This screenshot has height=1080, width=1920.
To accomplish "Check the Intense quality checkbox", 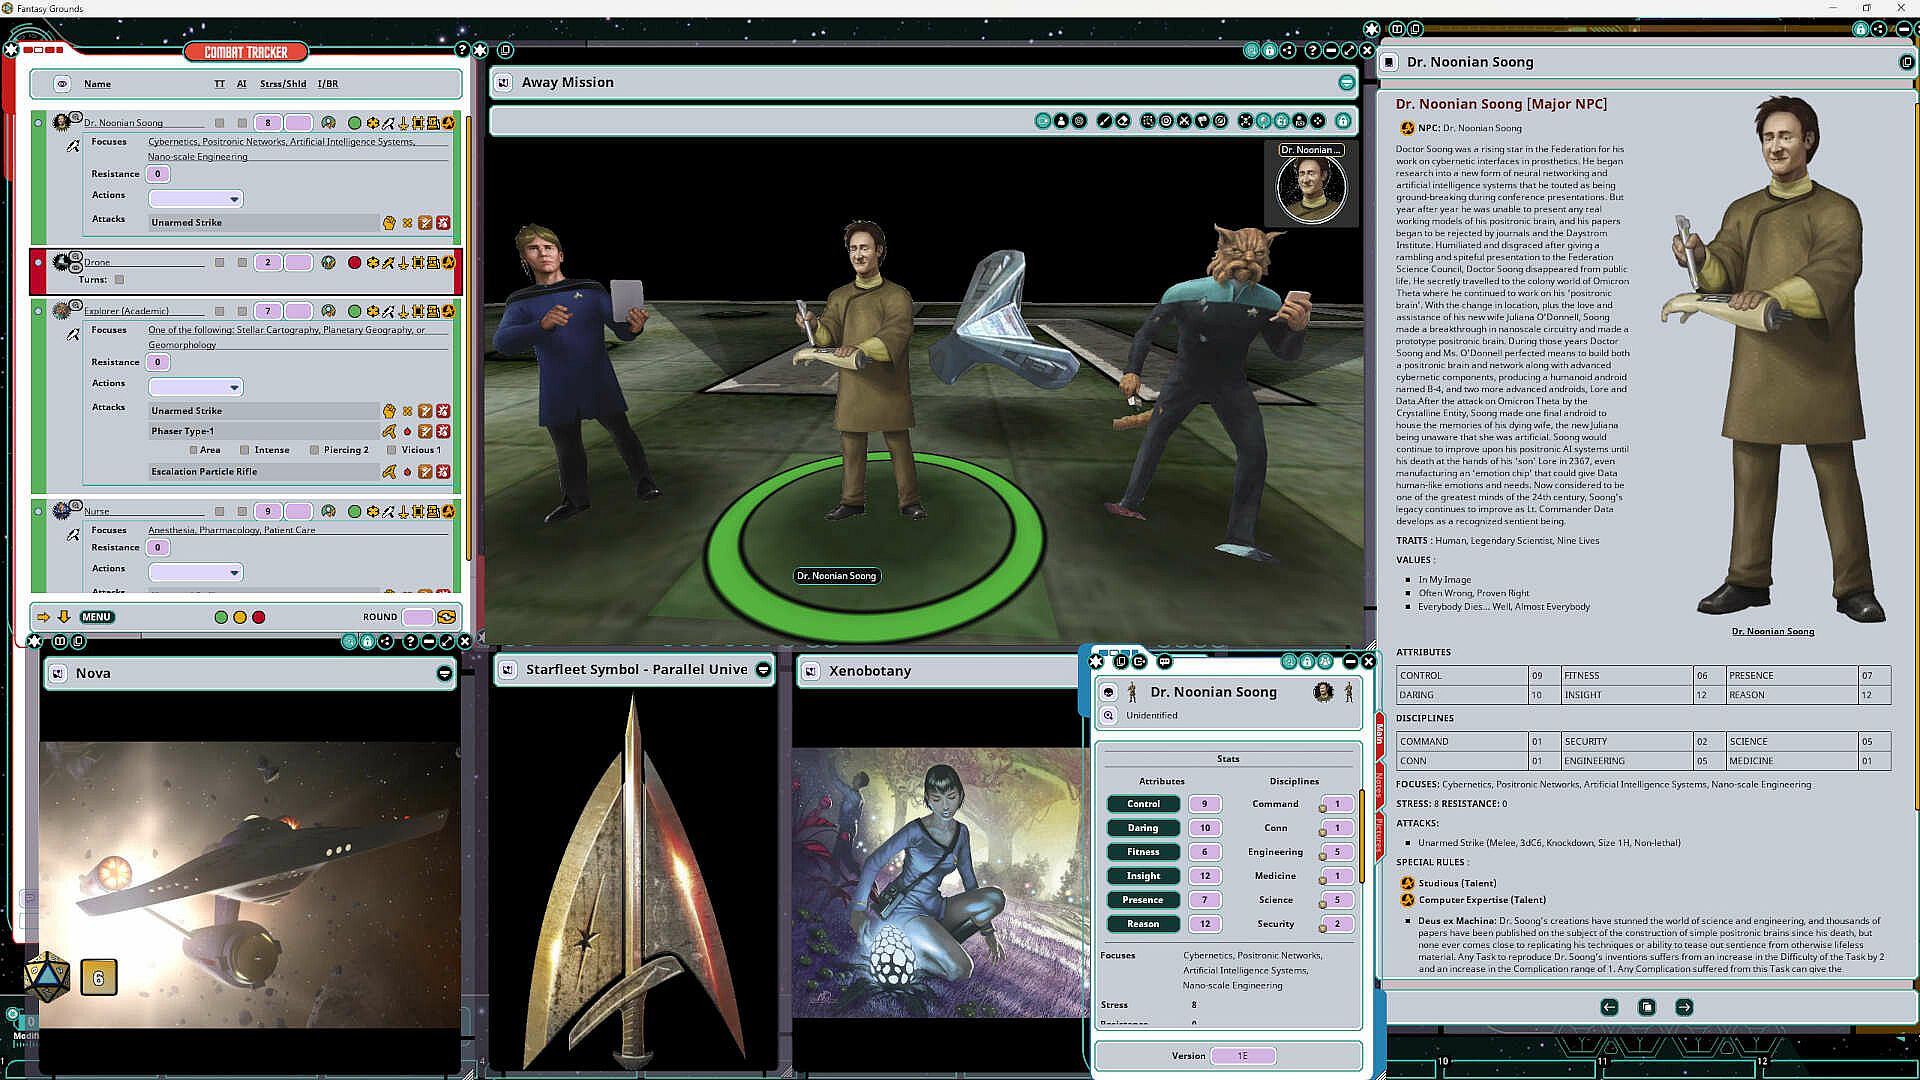I will pos(244,450).
